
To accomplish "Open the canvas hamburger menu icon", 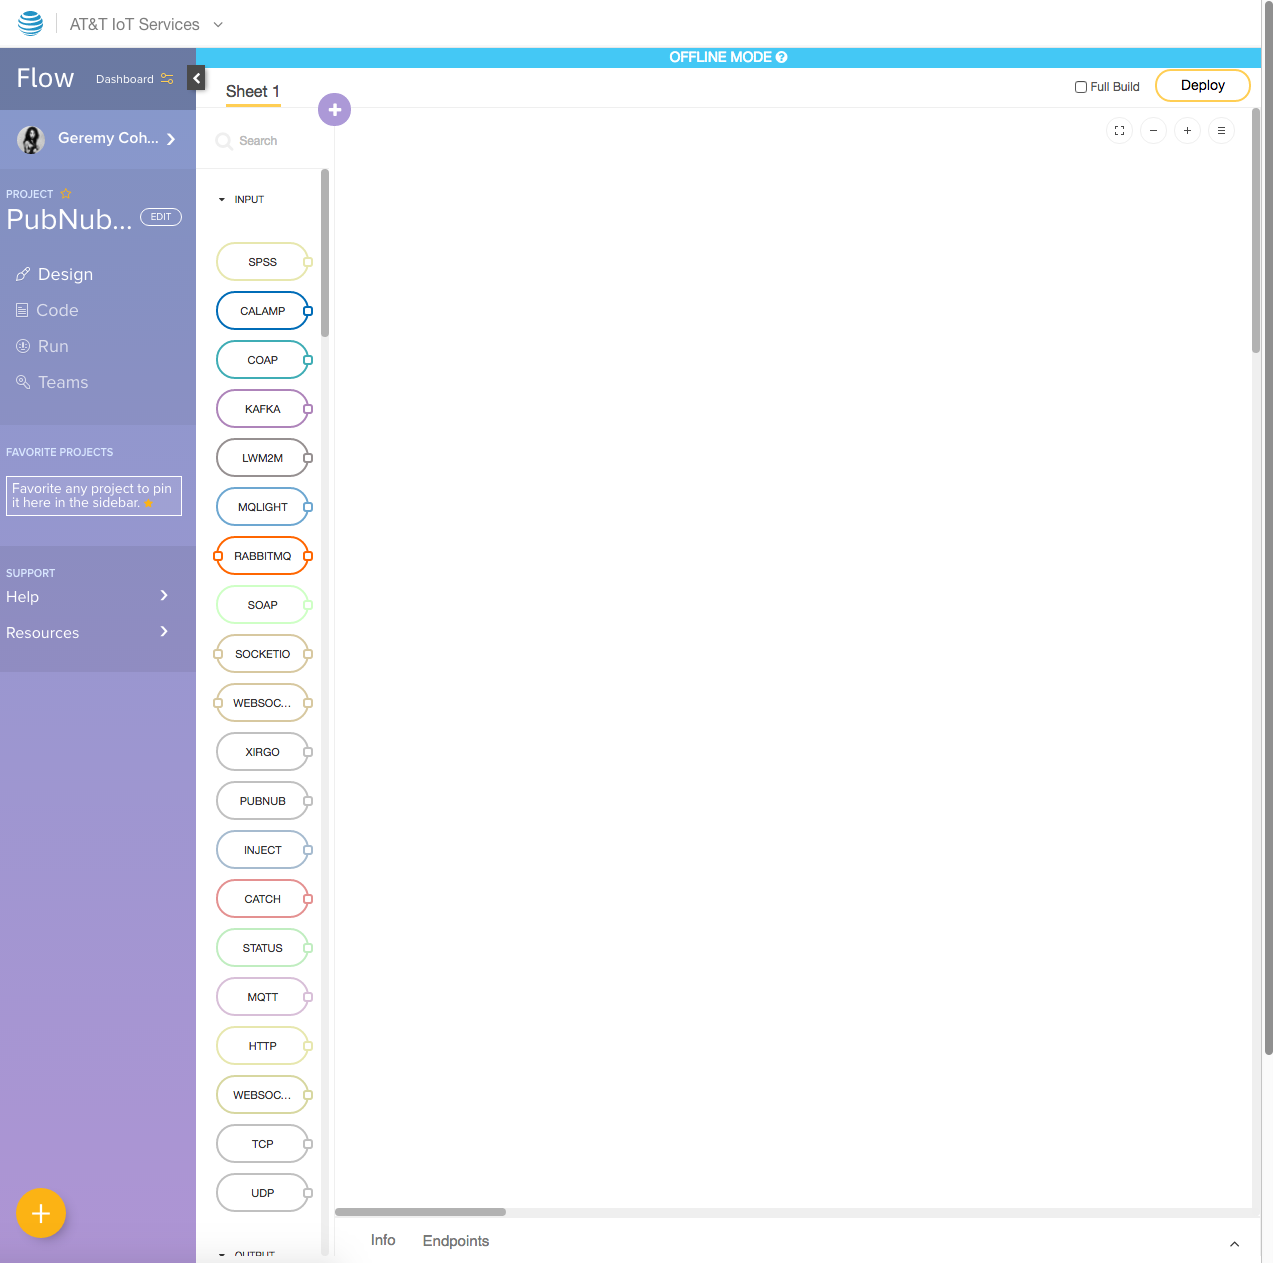I will click(1221, 131).
